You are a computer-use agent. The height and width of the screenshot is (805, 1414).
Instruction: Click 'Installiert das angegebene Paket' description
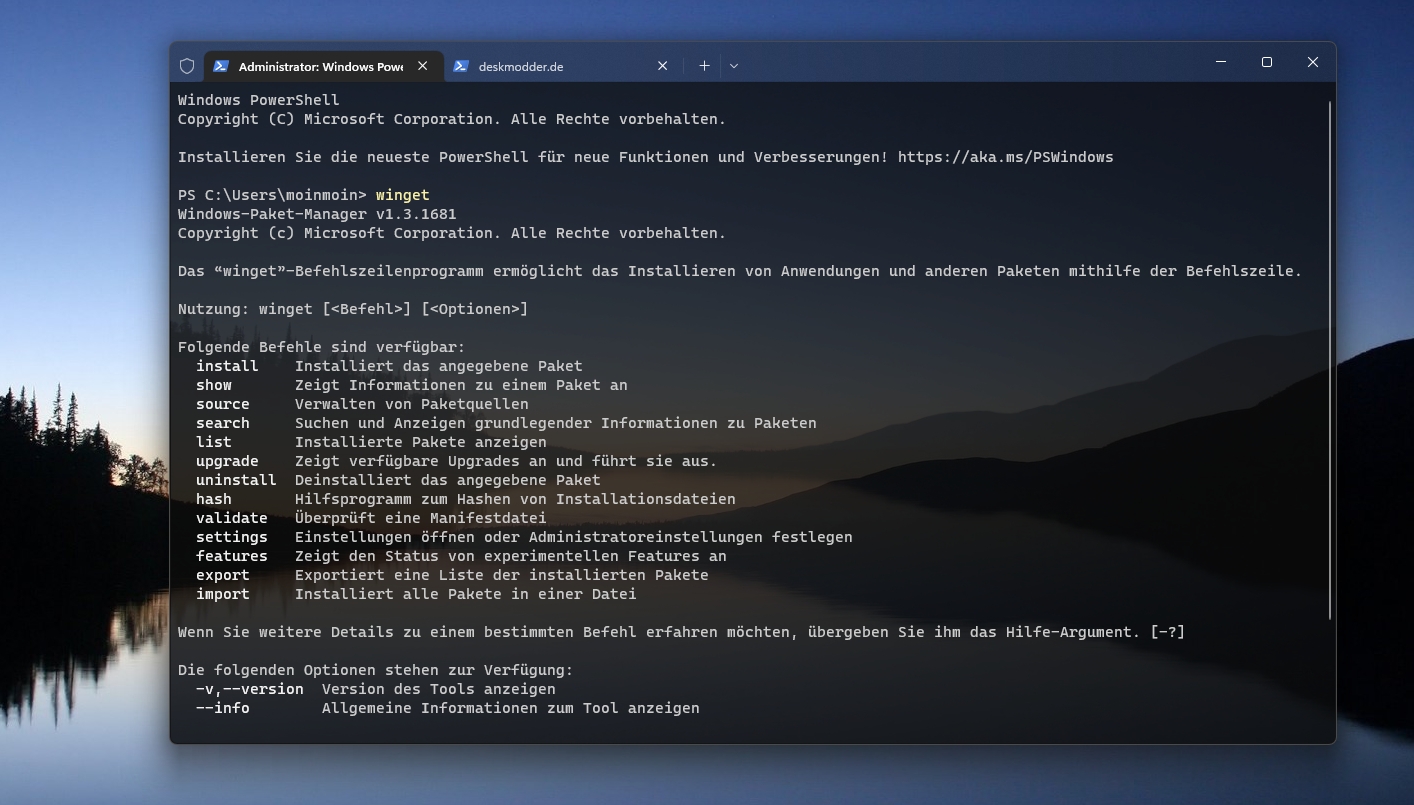(x=439, y=366)
